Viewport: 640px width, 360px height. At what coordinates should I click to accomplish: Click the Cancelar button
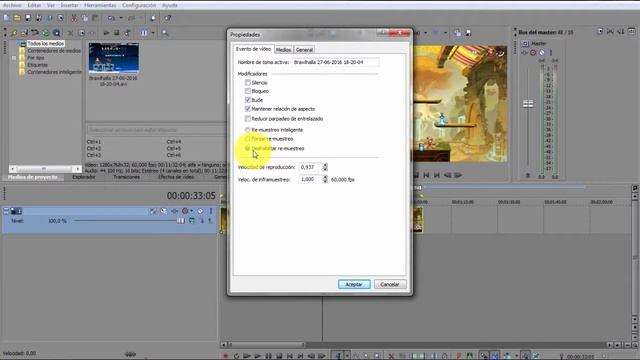coord(390,284)
